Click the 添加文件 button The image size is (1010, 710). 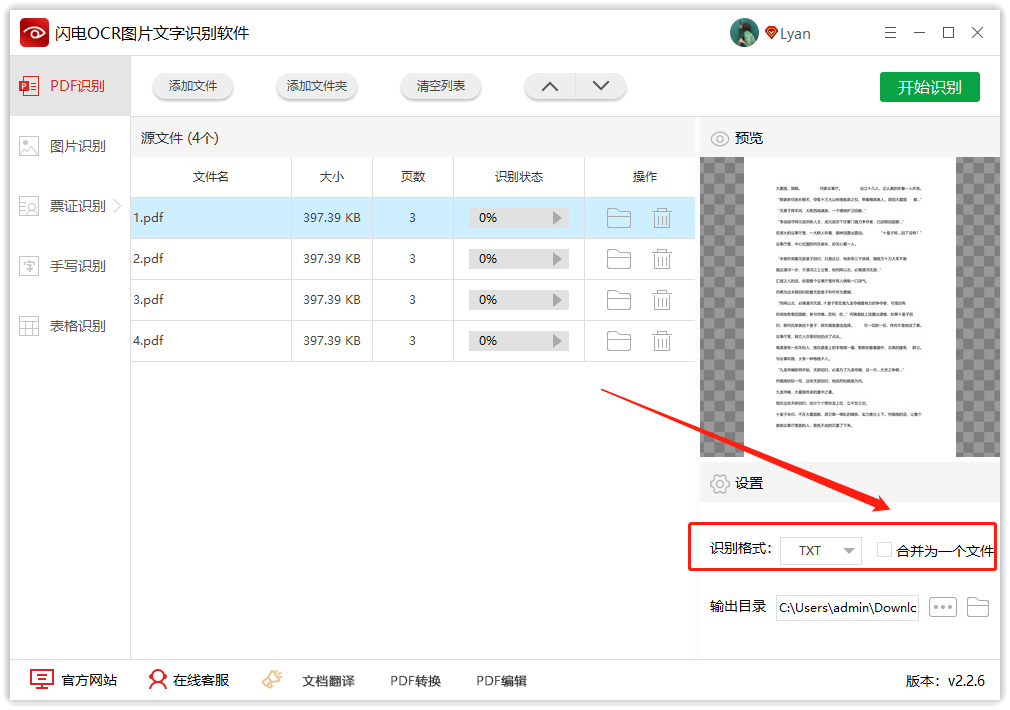coord(193,86)
